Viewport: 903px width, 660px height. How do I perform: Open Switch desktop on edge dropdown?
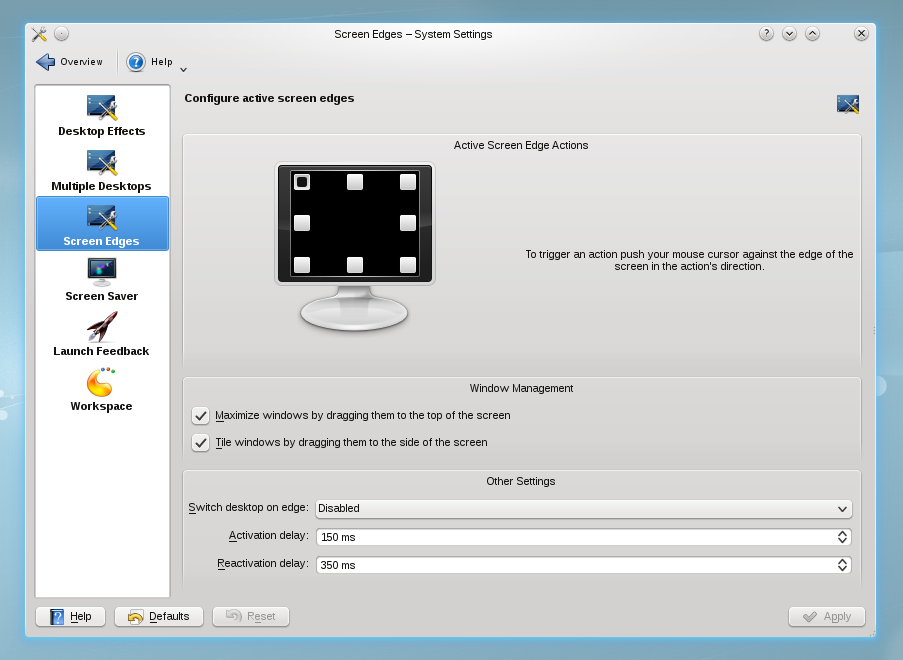point(583,508)
